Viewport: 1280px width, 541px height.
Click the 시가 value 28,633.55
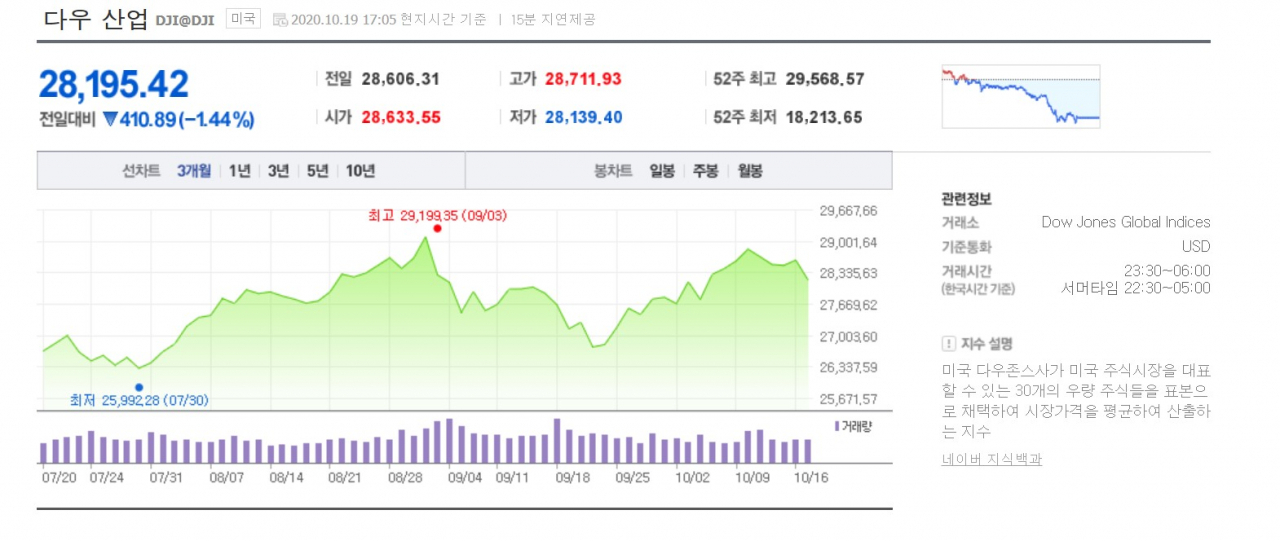click(401, 117)
